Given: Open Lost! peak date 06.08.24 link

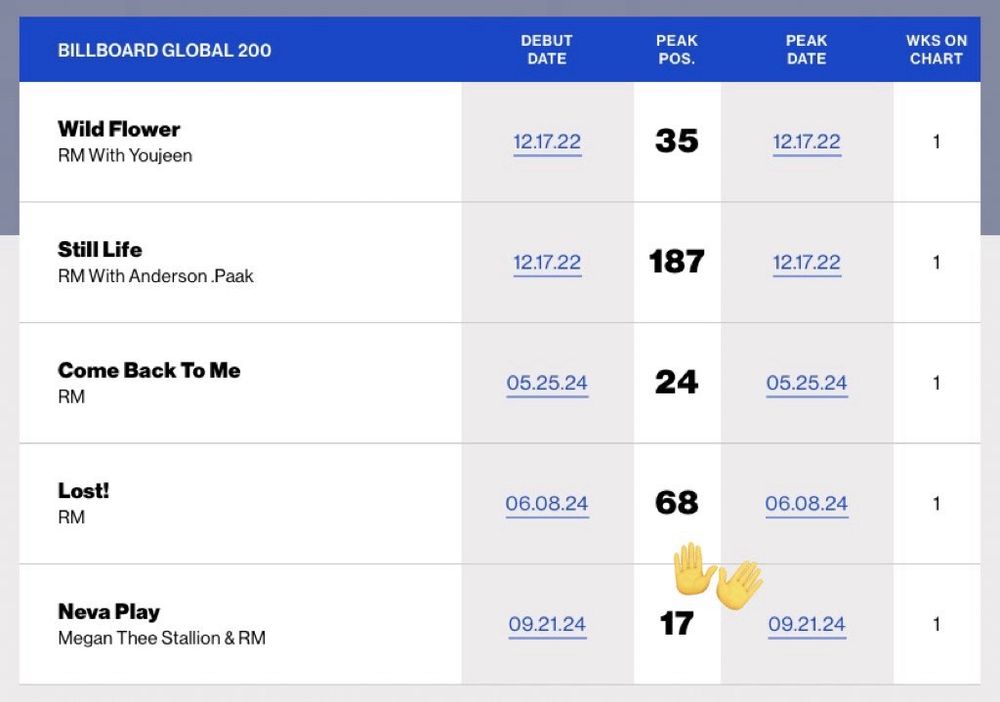Looking at the screenshot, I should [x=806, y=503].
